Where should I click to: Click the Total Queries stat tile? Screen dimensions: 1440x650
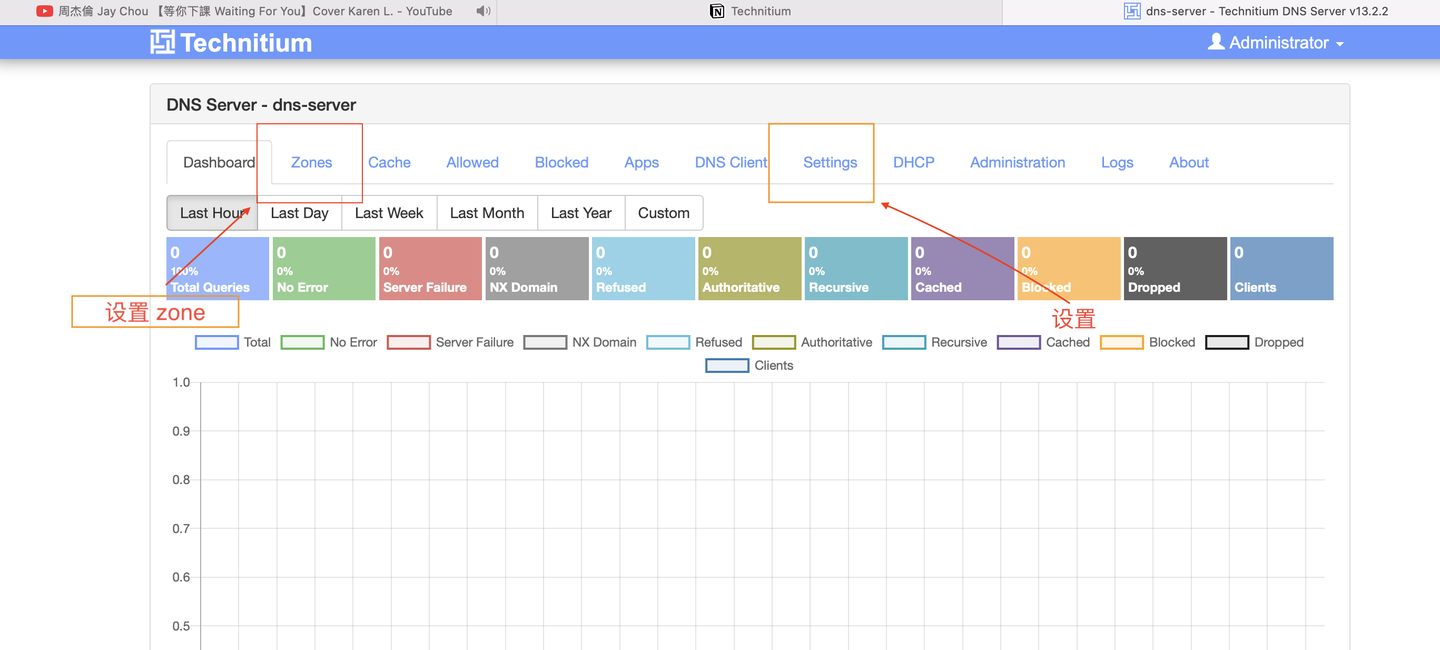(x=218, y=268)
